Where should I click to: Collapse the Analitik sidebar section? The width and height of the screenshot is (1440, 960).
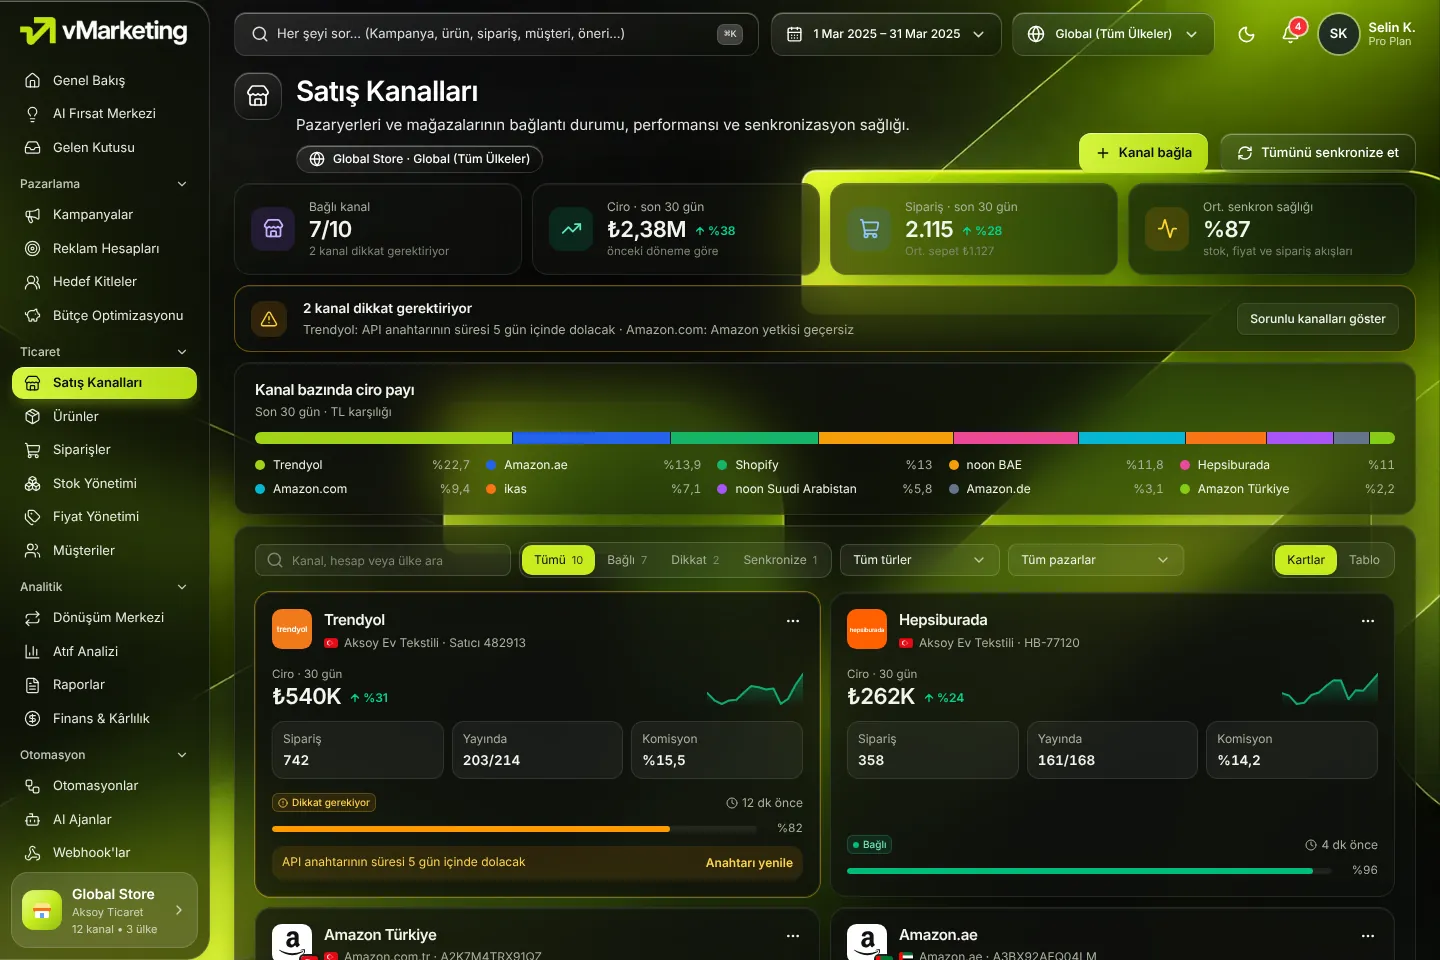104,587
